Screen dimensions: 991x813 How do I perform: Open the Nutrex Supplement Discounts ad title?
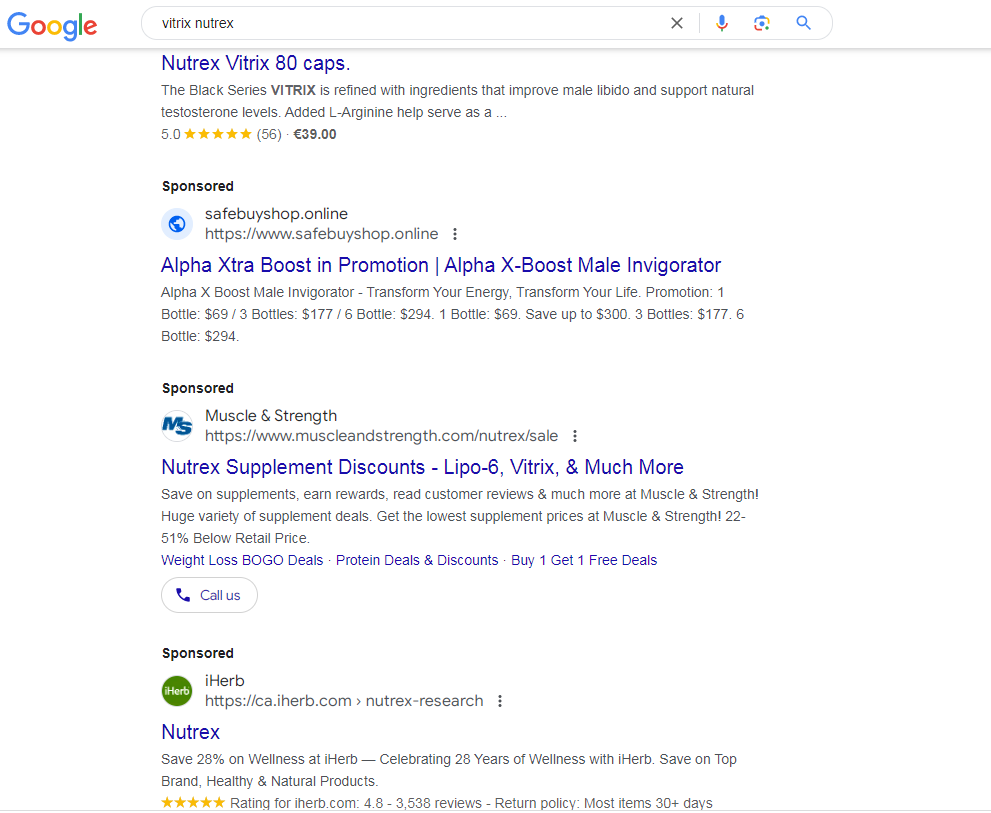click(x=422, y=467)
